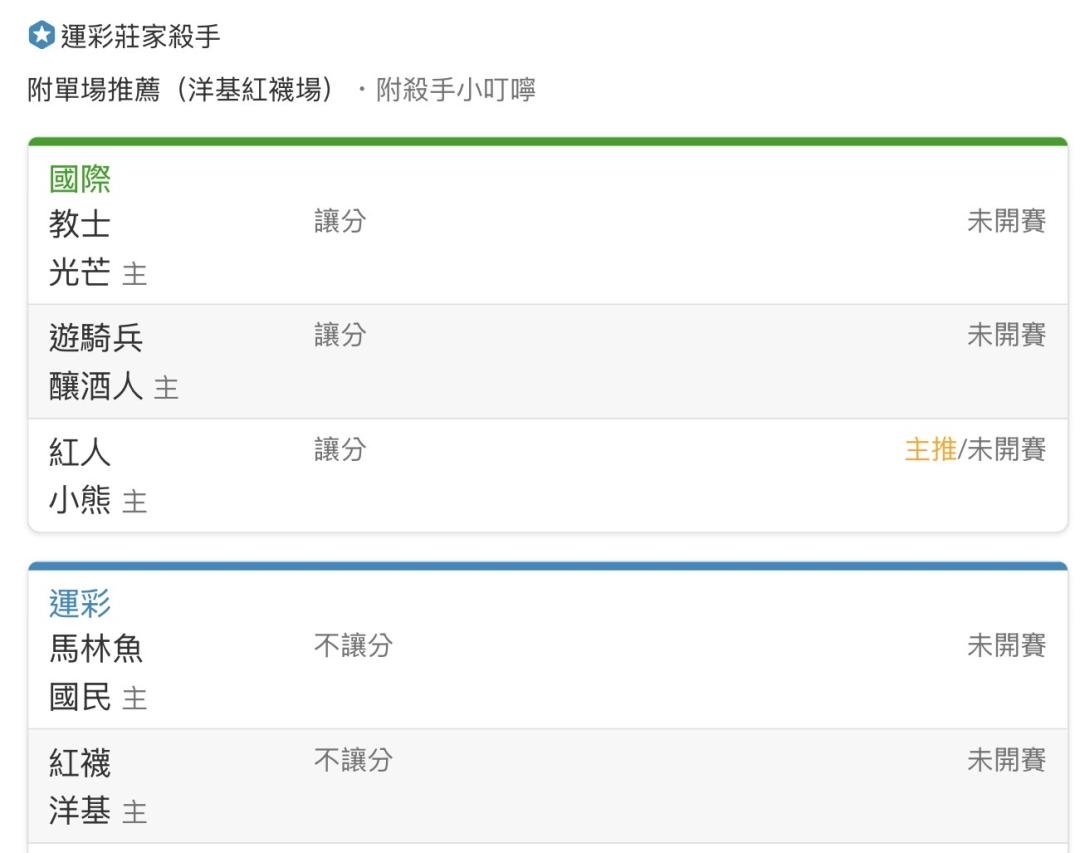Select the 遊騎兵 team name
Viewport: 1080px width, 853px height.
96,338
